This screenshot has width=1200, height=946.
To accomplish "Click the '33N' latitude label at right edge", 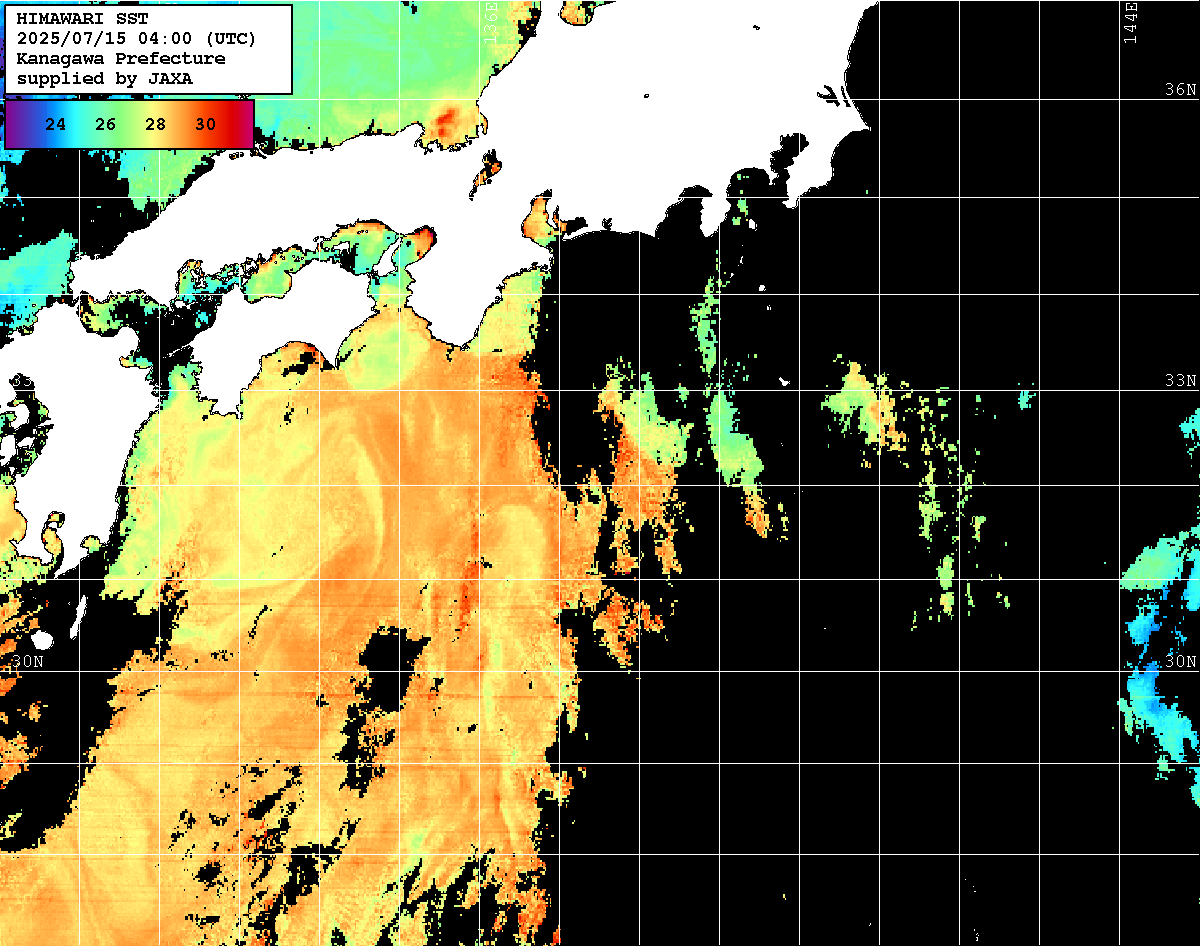I will [x=1181, y=381].
